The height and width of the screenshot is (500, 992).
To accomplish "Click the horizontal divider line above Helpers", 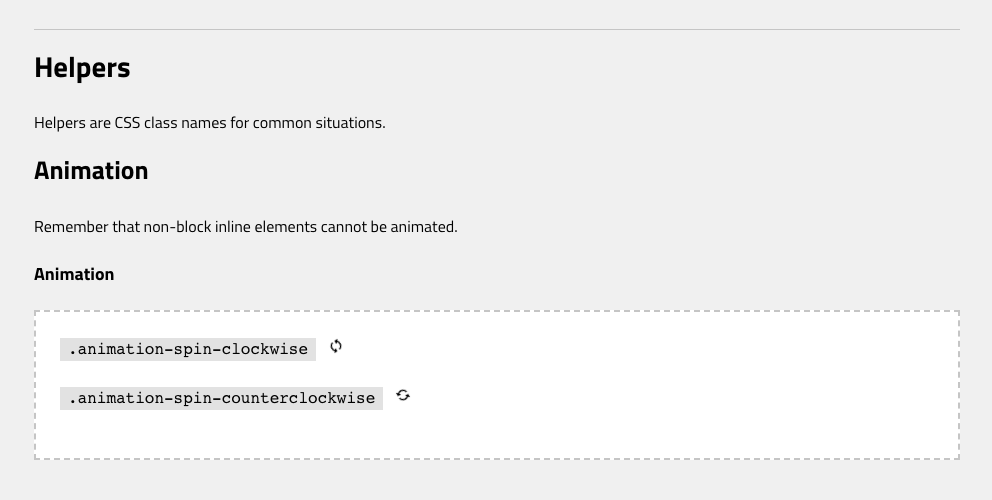I will click(x=497, y=29).
